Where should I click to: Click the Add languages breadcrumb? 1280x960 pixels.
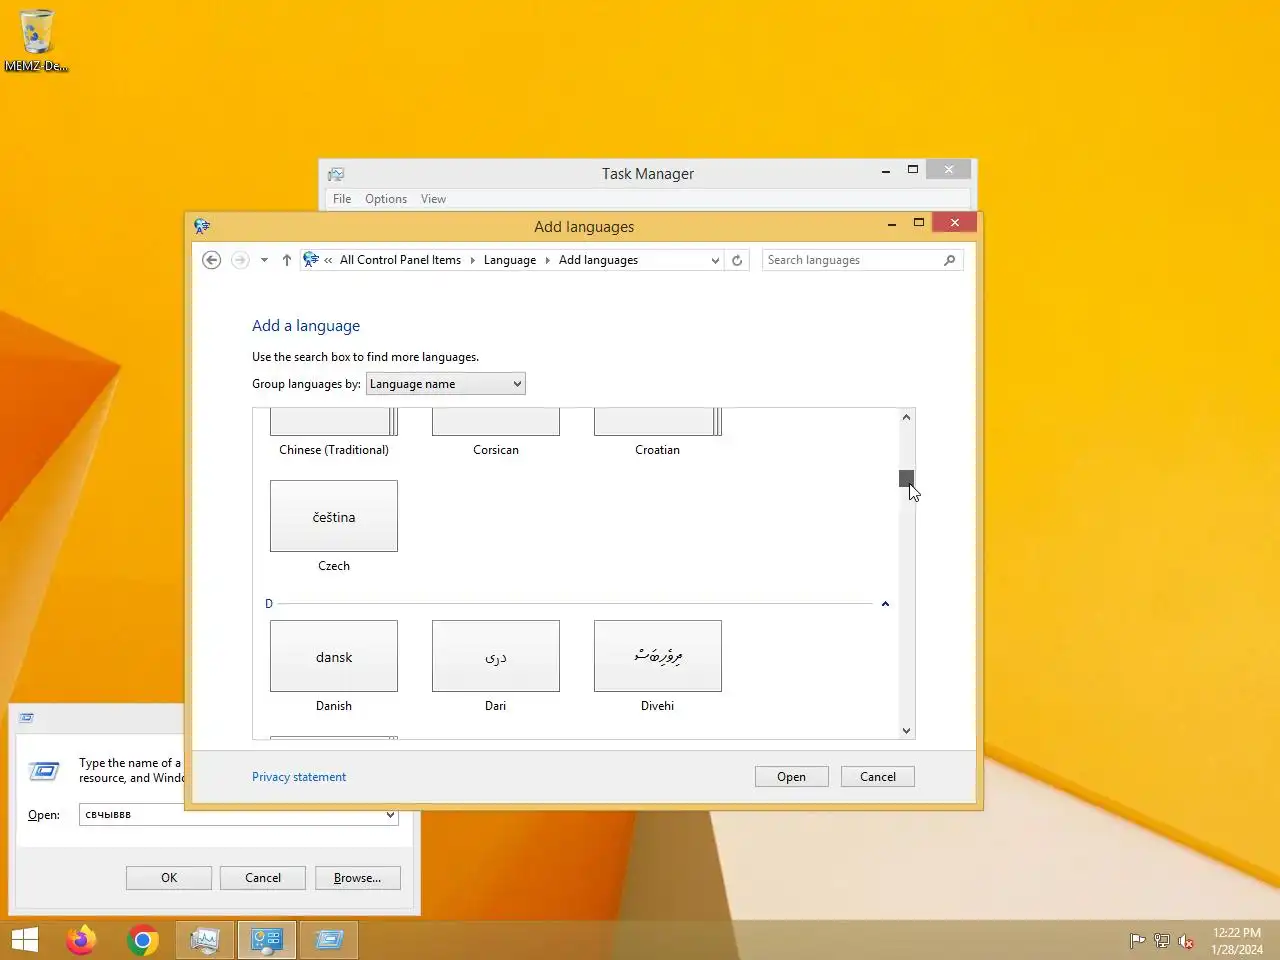point(598,260)
